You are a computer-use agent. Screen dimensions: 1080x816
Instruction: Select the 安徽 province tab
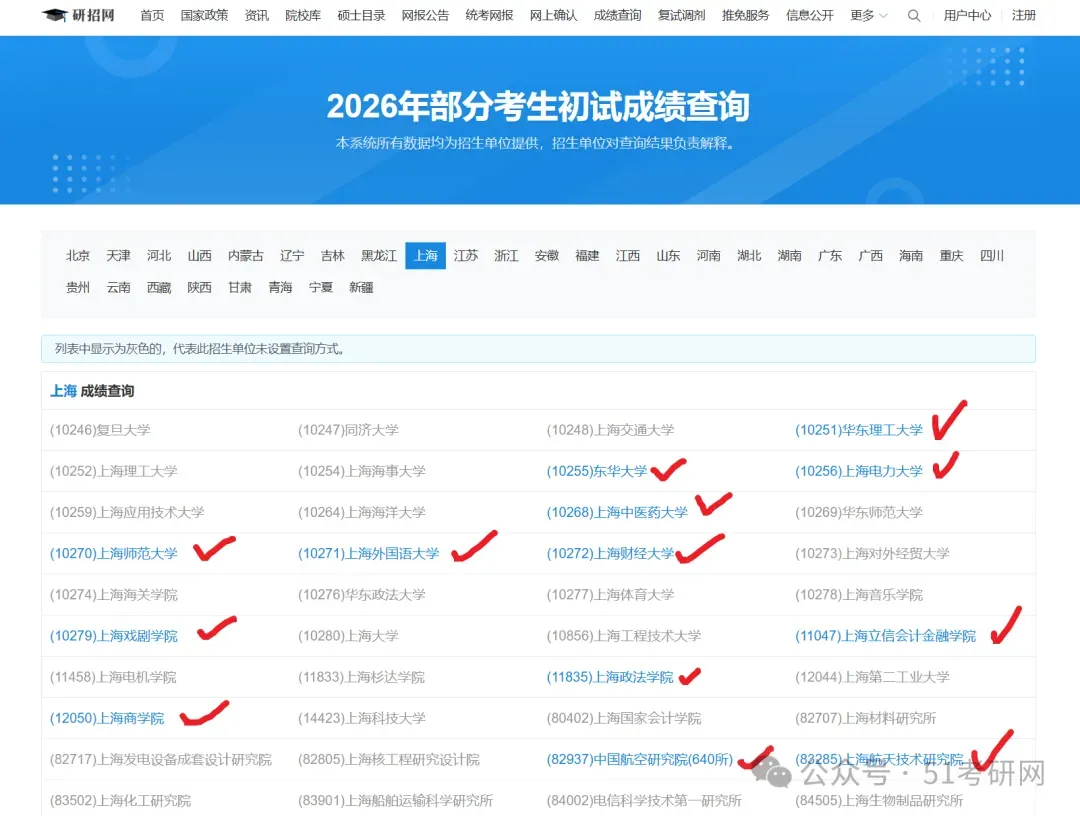547,255
